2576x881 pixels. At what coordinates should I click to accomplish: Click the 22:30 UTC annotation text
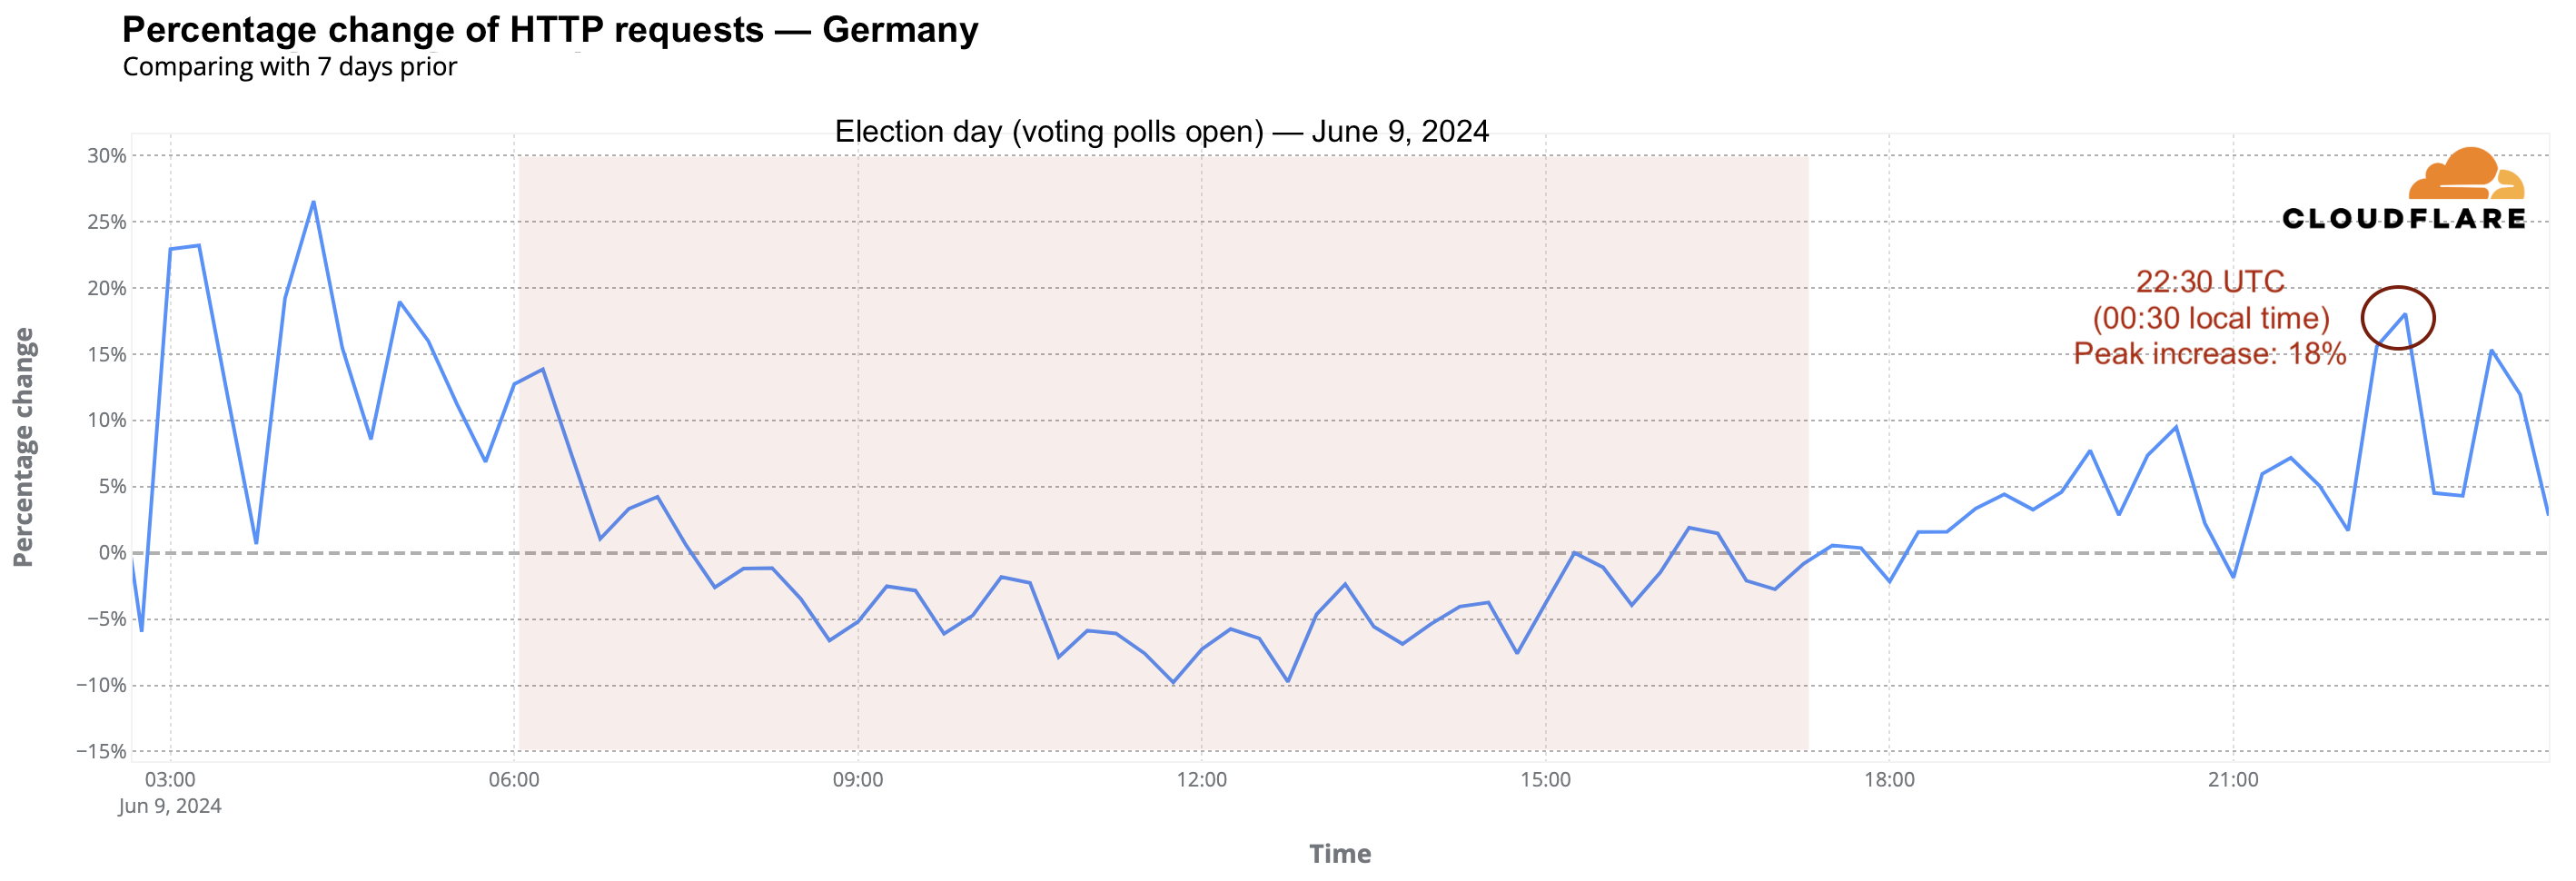pyautogui.click(x=2210, y=282)
